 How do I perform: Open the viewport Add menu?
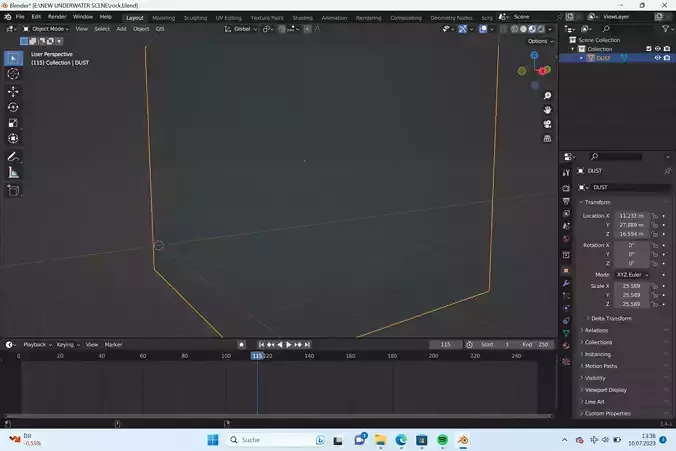tap(122, 29)
